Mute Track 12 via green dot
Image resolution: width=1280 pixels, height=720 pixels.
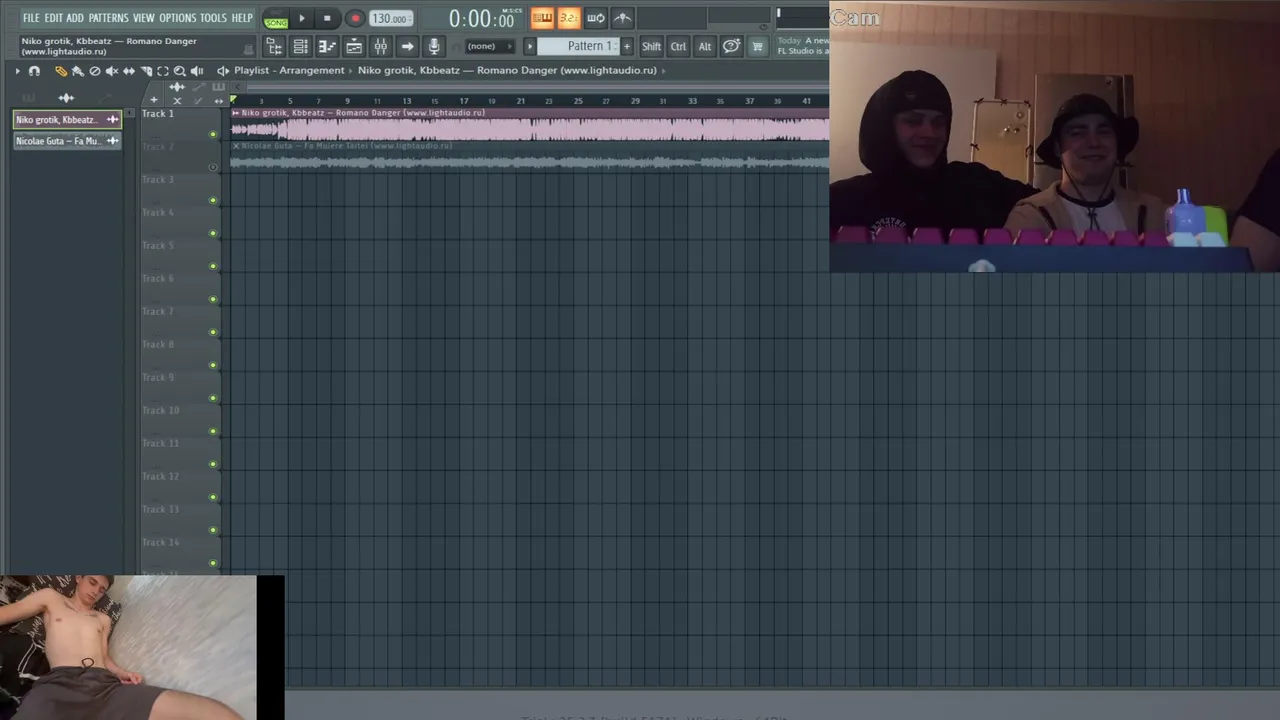pos(213,497)
